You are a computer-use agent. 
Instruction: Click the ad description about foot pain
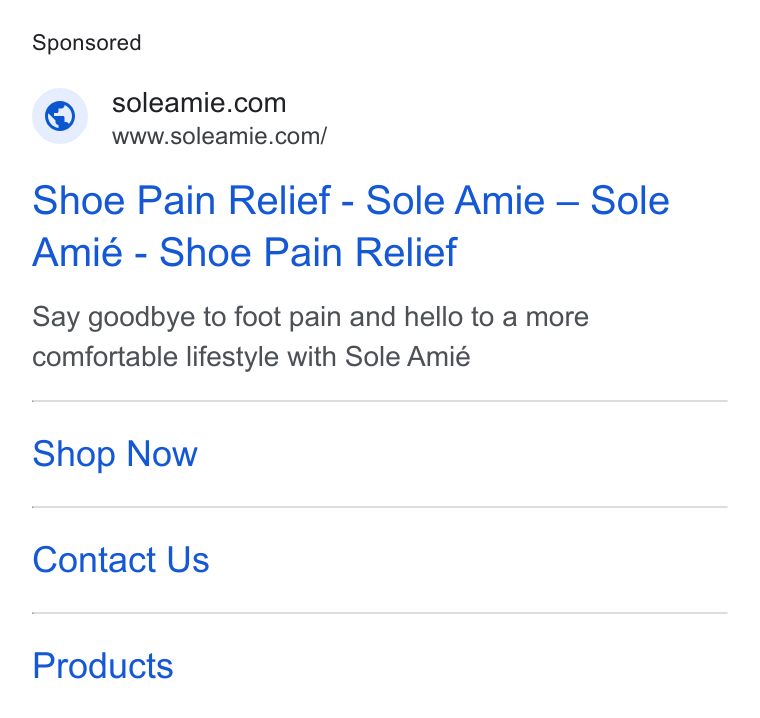coord(310,337)
